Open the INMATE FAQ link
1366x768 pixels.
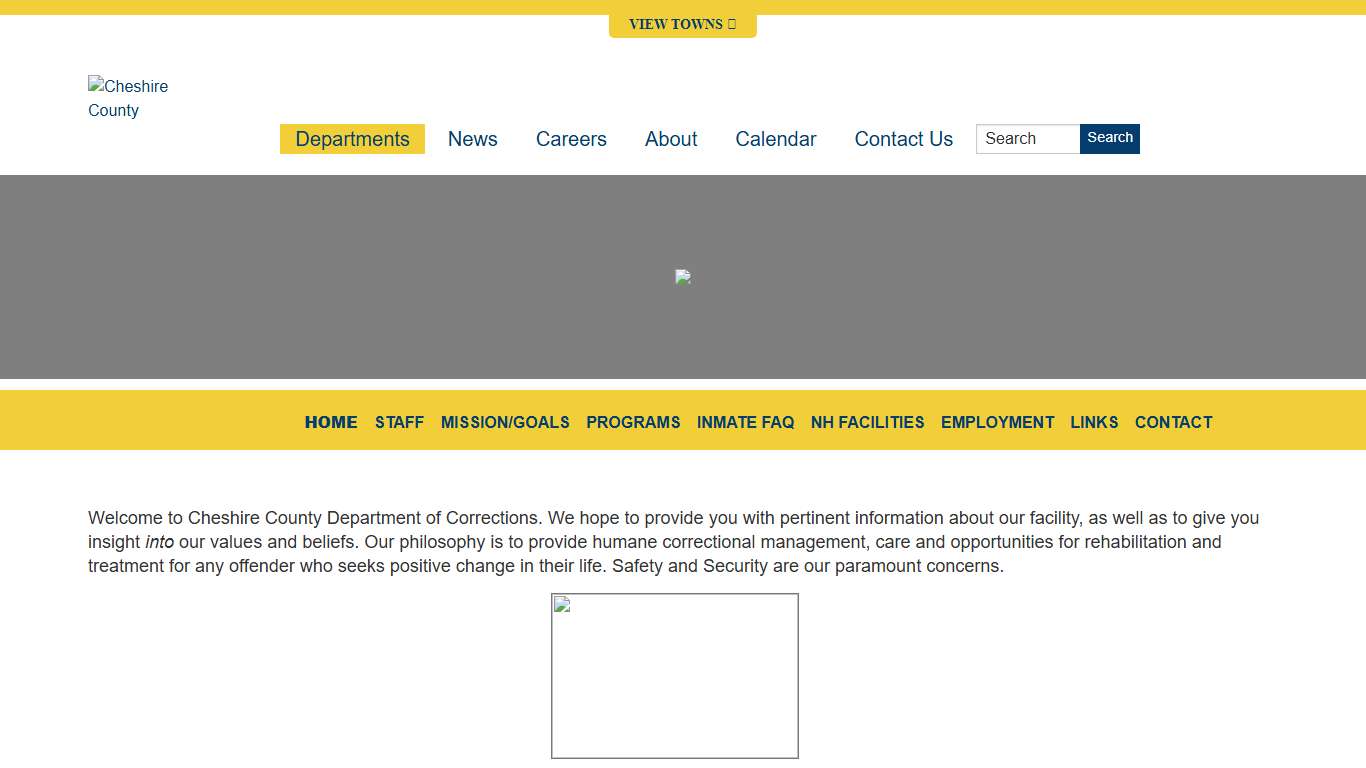pos(746,422)
